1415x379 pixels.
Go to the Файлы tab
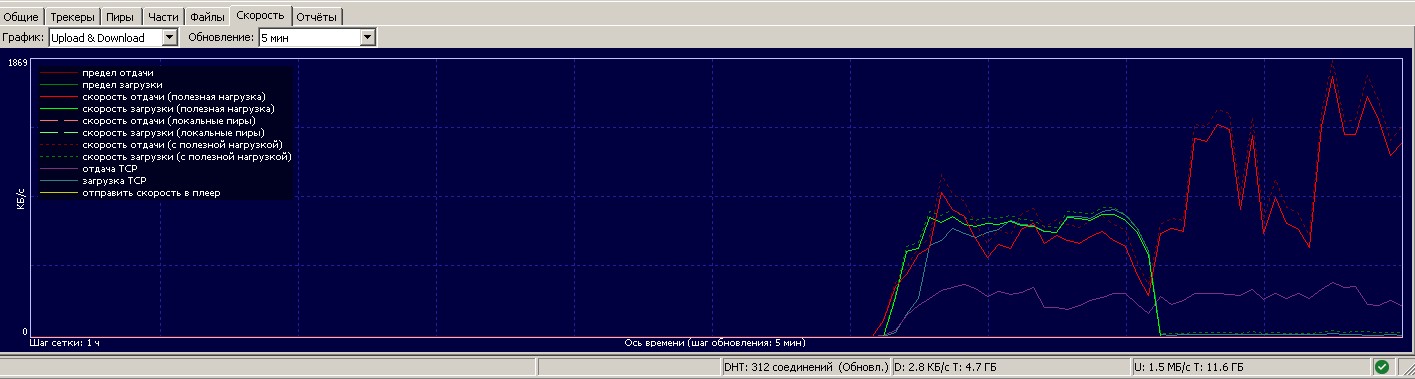tap(207, 16)
